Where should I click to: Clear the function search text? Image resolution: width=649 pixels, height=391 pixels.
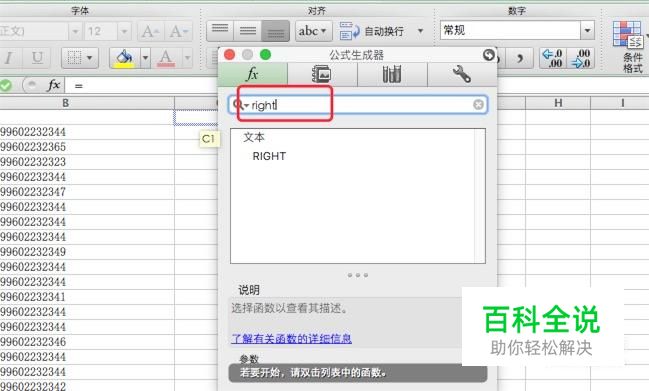[478, 105]
